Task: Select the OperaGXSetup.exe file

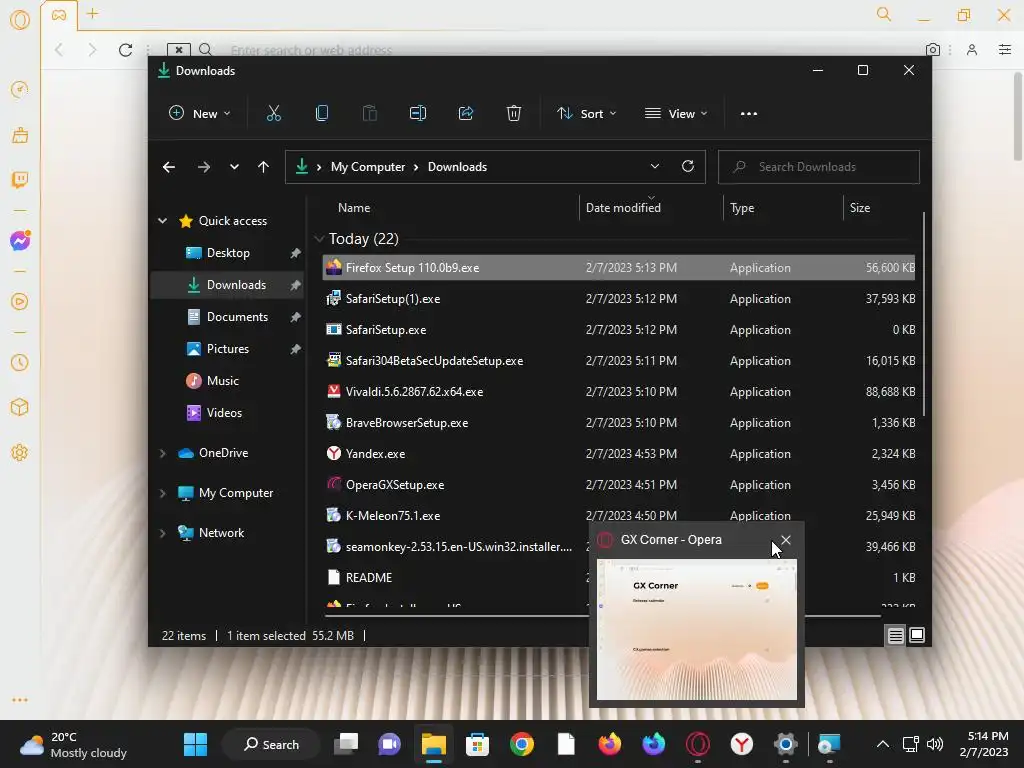Action: (x=619, y=485)
